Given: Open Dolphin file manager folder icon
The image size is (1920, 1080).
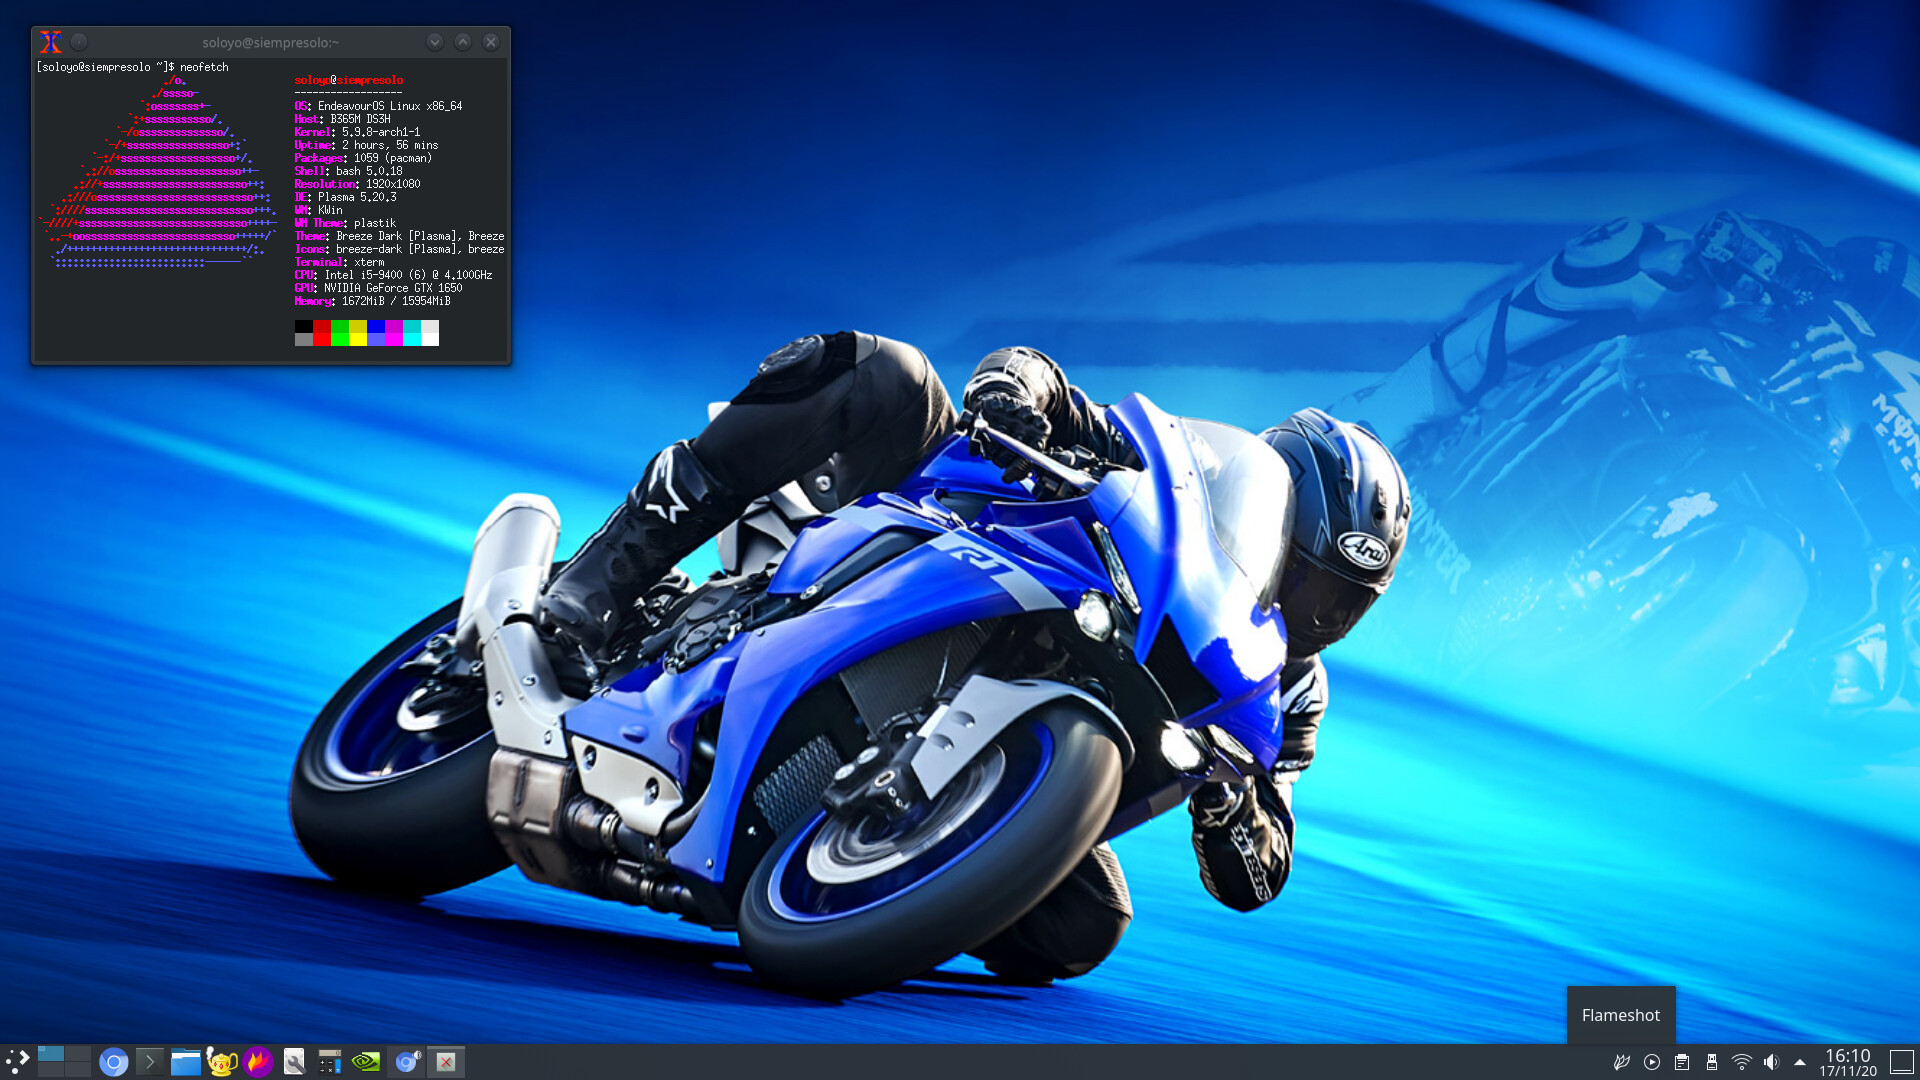Looking at the screenshot, I should (x=186, y=1062).
